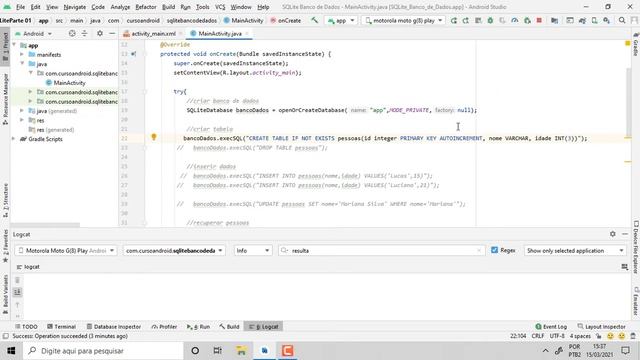
Task: Click the clear logcat trash icon
Action: [x=17, y=280]
